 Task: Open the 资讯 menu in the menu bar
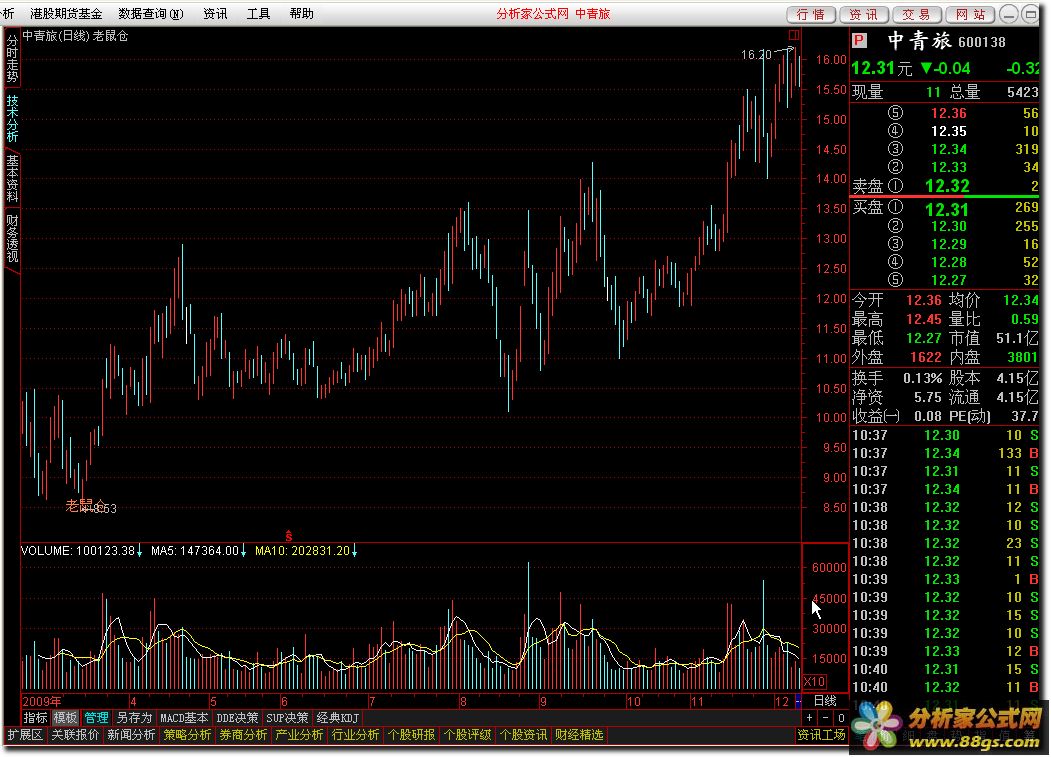(x=215, y=13)
